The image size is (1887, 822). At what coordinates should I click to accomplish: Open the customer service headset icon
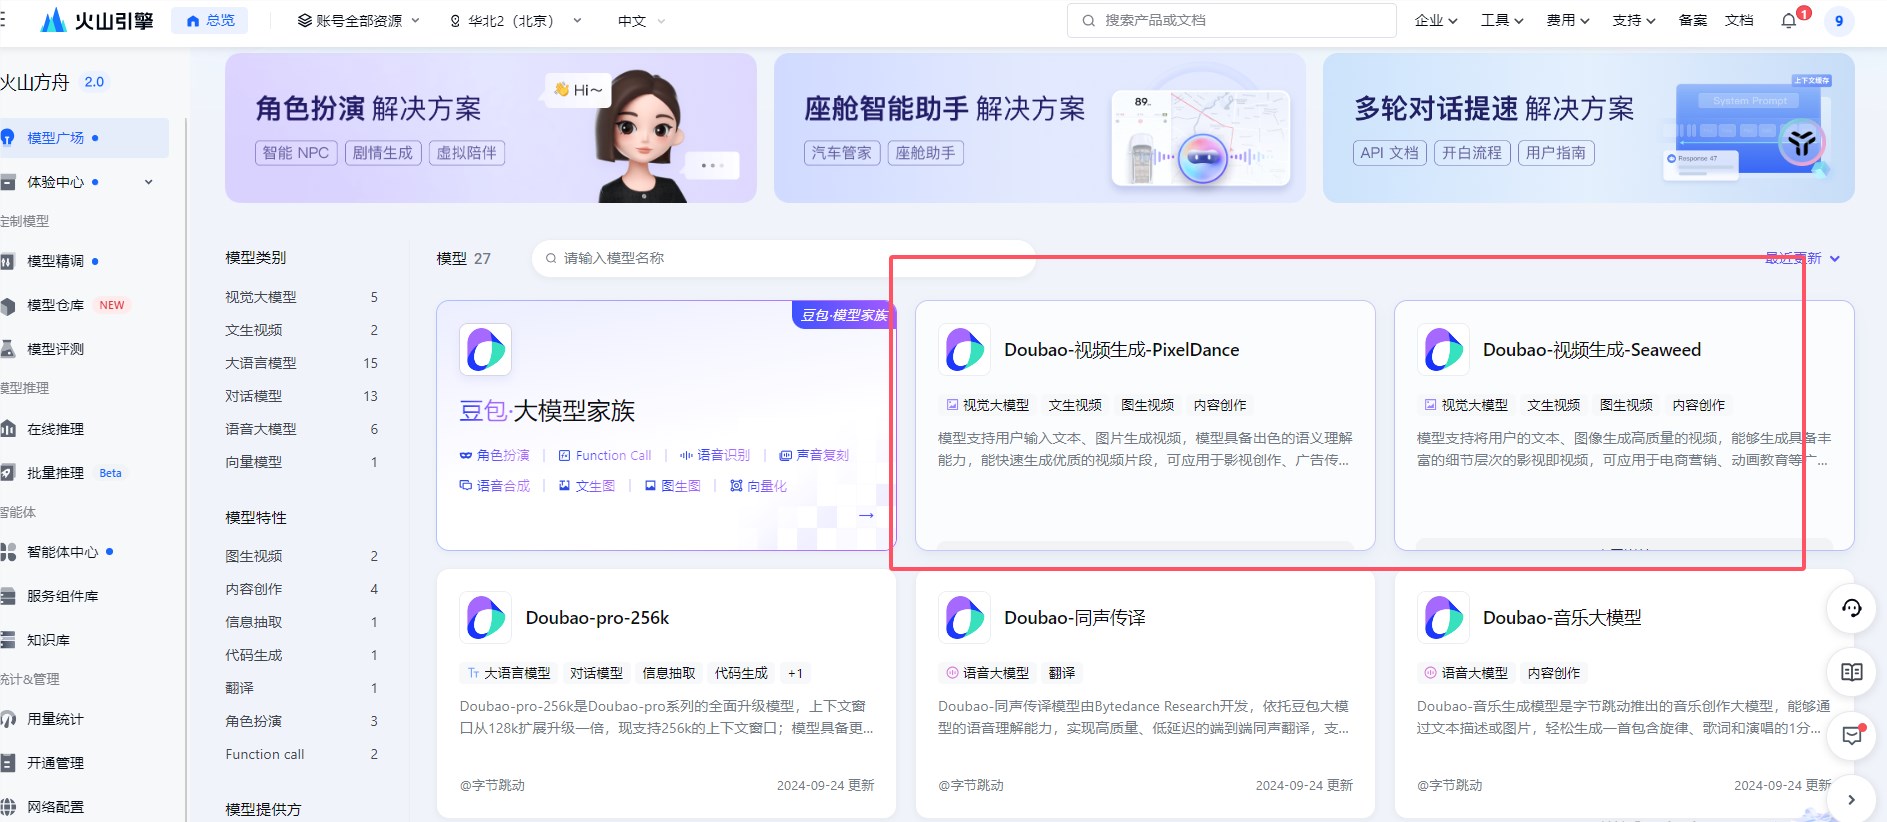pos(1851,608)
